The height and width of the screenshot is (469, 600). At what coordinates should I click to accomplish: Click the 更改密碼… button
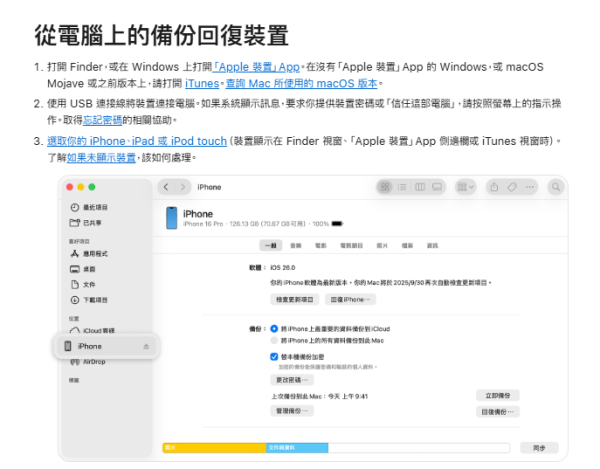point(292,380)
